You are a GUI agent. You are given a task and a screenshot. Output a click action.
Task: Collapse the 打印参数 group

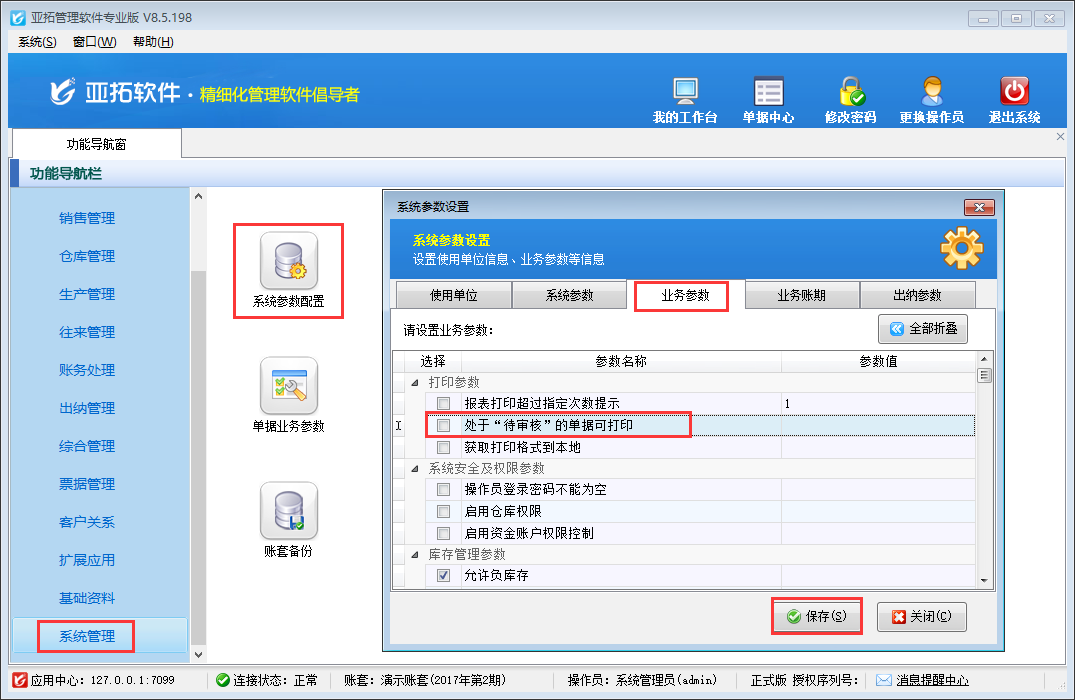(414, 383)
